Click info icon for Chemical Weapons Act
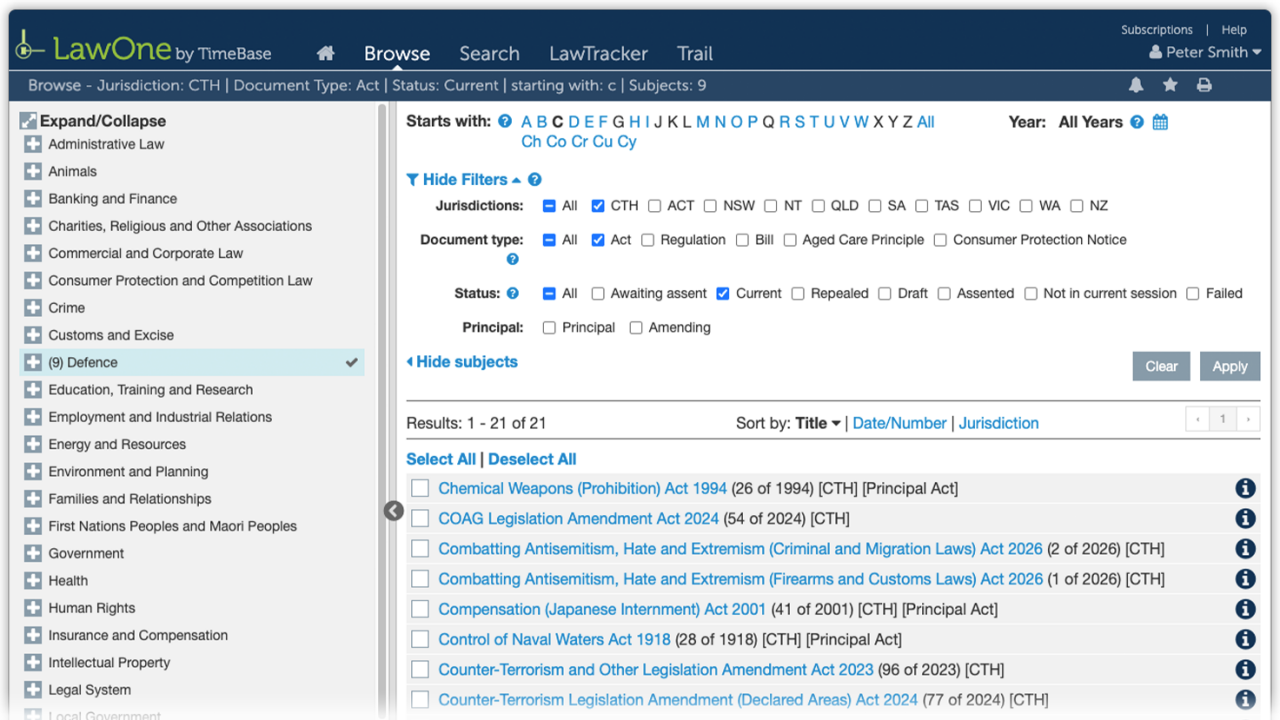This screenshot has width=1280, height=720. point(1245,488)
